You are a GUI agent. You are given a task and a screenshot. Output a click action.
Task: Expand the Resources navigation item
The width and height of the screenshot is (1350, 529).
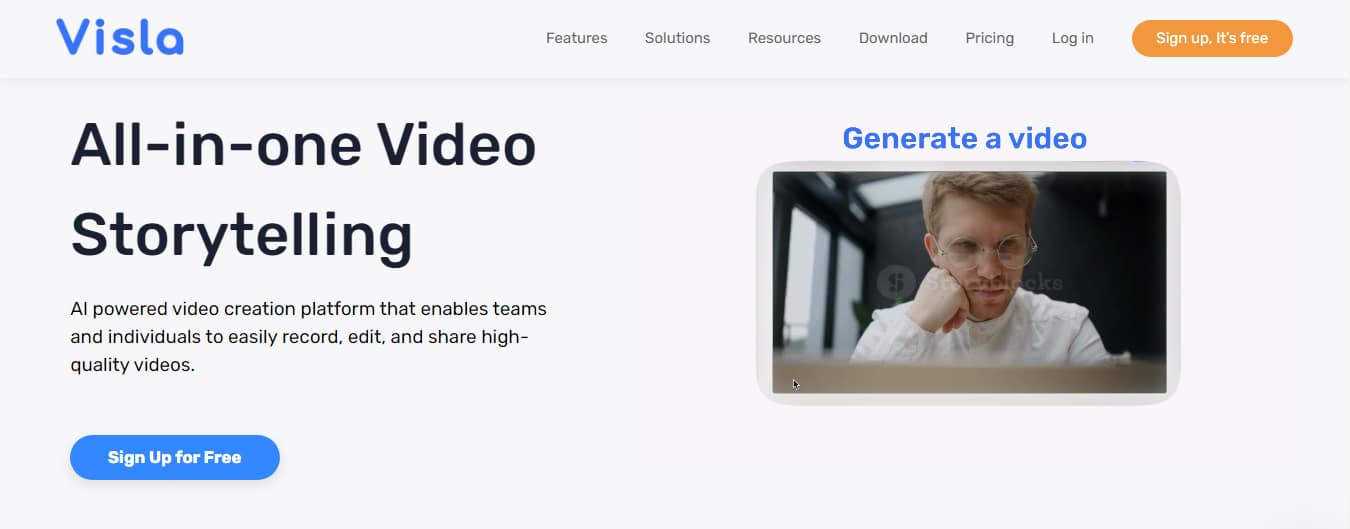click(784, 38)
